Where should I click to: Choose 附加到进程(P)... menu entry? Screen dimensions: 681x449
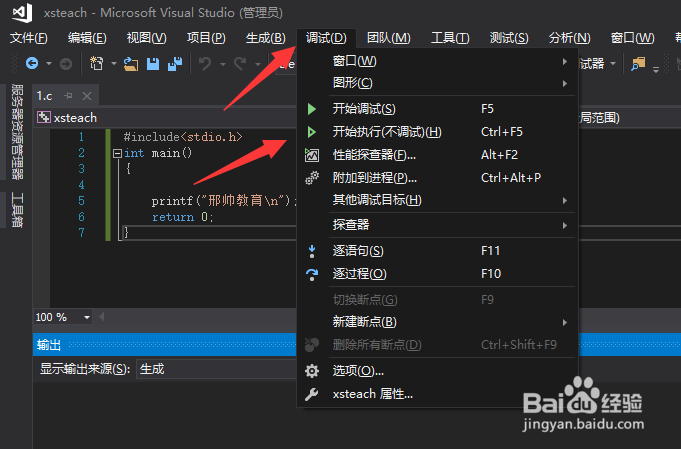pyautogui.click(x=437, y=178)
